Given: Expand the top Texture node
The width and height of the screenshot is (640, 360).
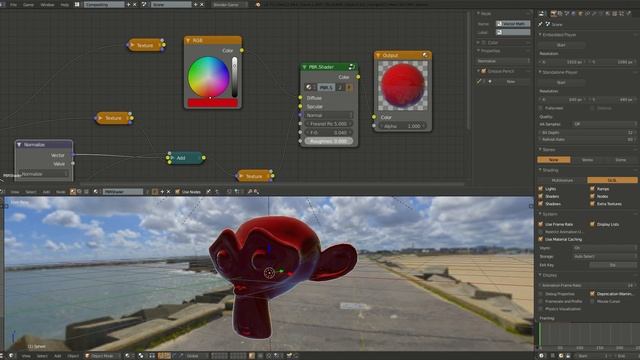Looking at the screenshot, I should (132, 45).
